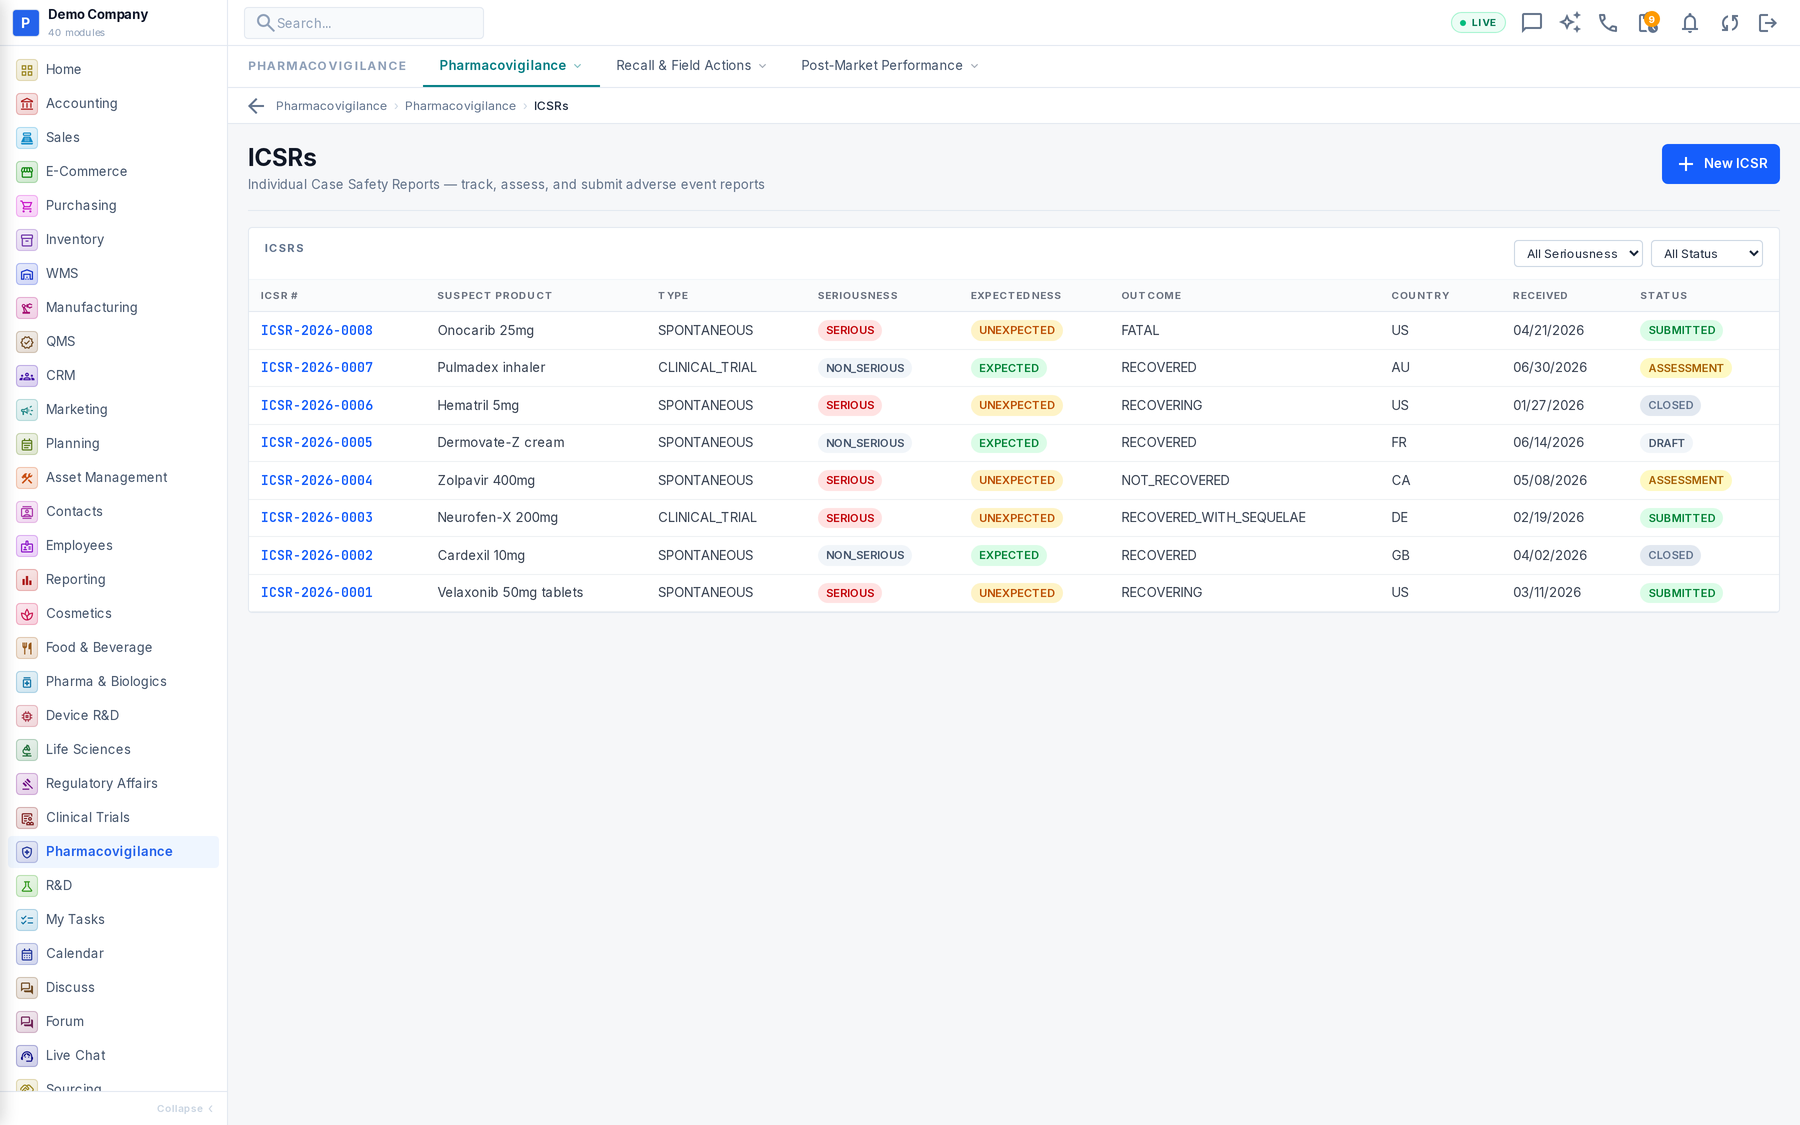
Task: Click Velaxonib 50mg tablets cell
Action: [x=510, y=593]
